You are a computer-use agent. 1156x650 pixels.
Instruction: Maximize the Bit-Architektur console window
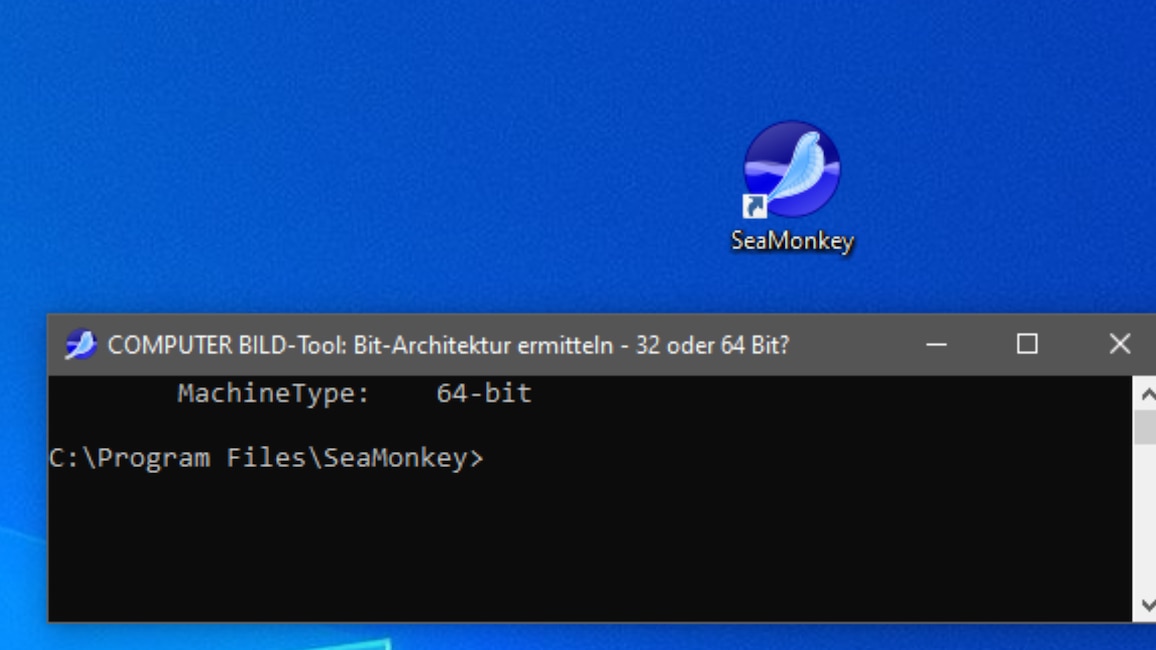pyautogui.click(x=1027, y=345)
